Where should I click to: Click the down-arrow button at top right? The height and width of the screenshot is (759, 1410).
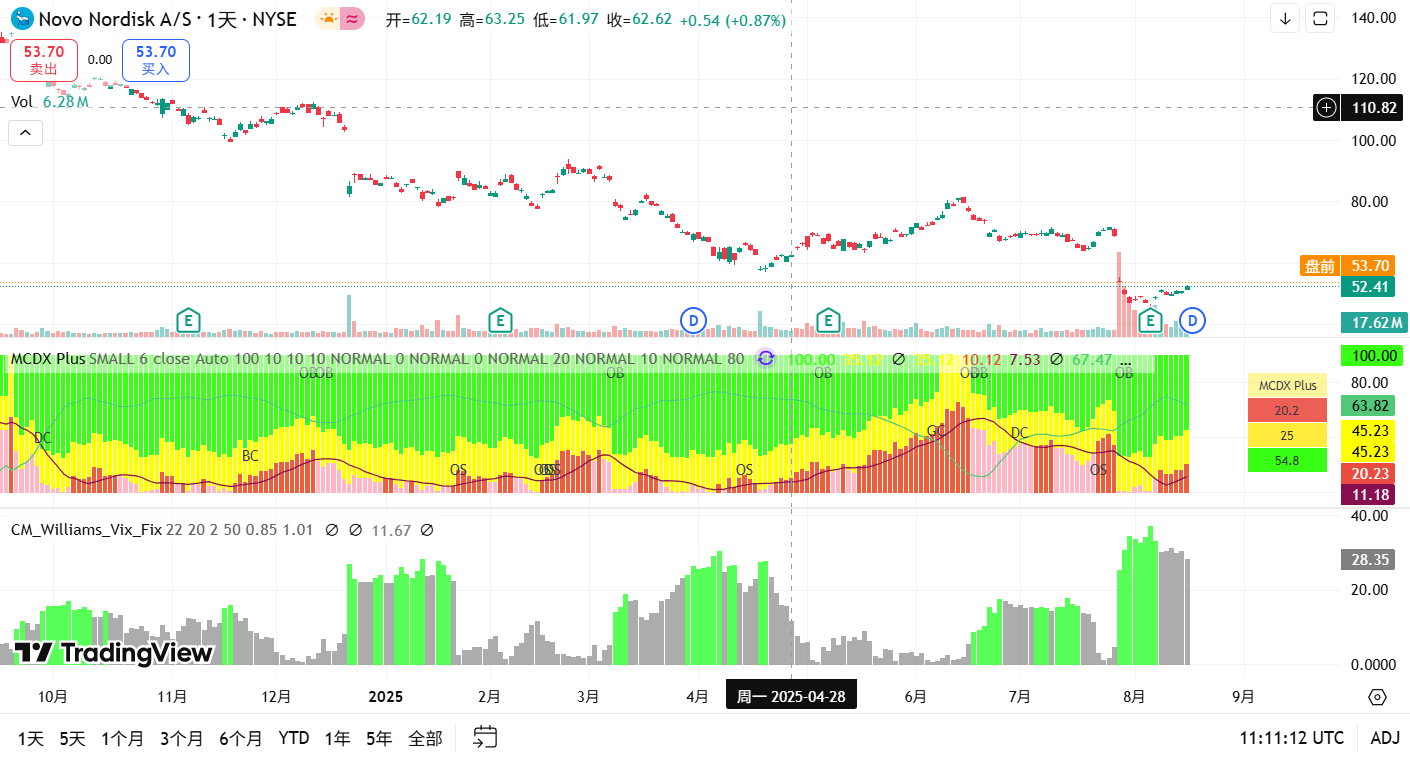pos(1285,18)
